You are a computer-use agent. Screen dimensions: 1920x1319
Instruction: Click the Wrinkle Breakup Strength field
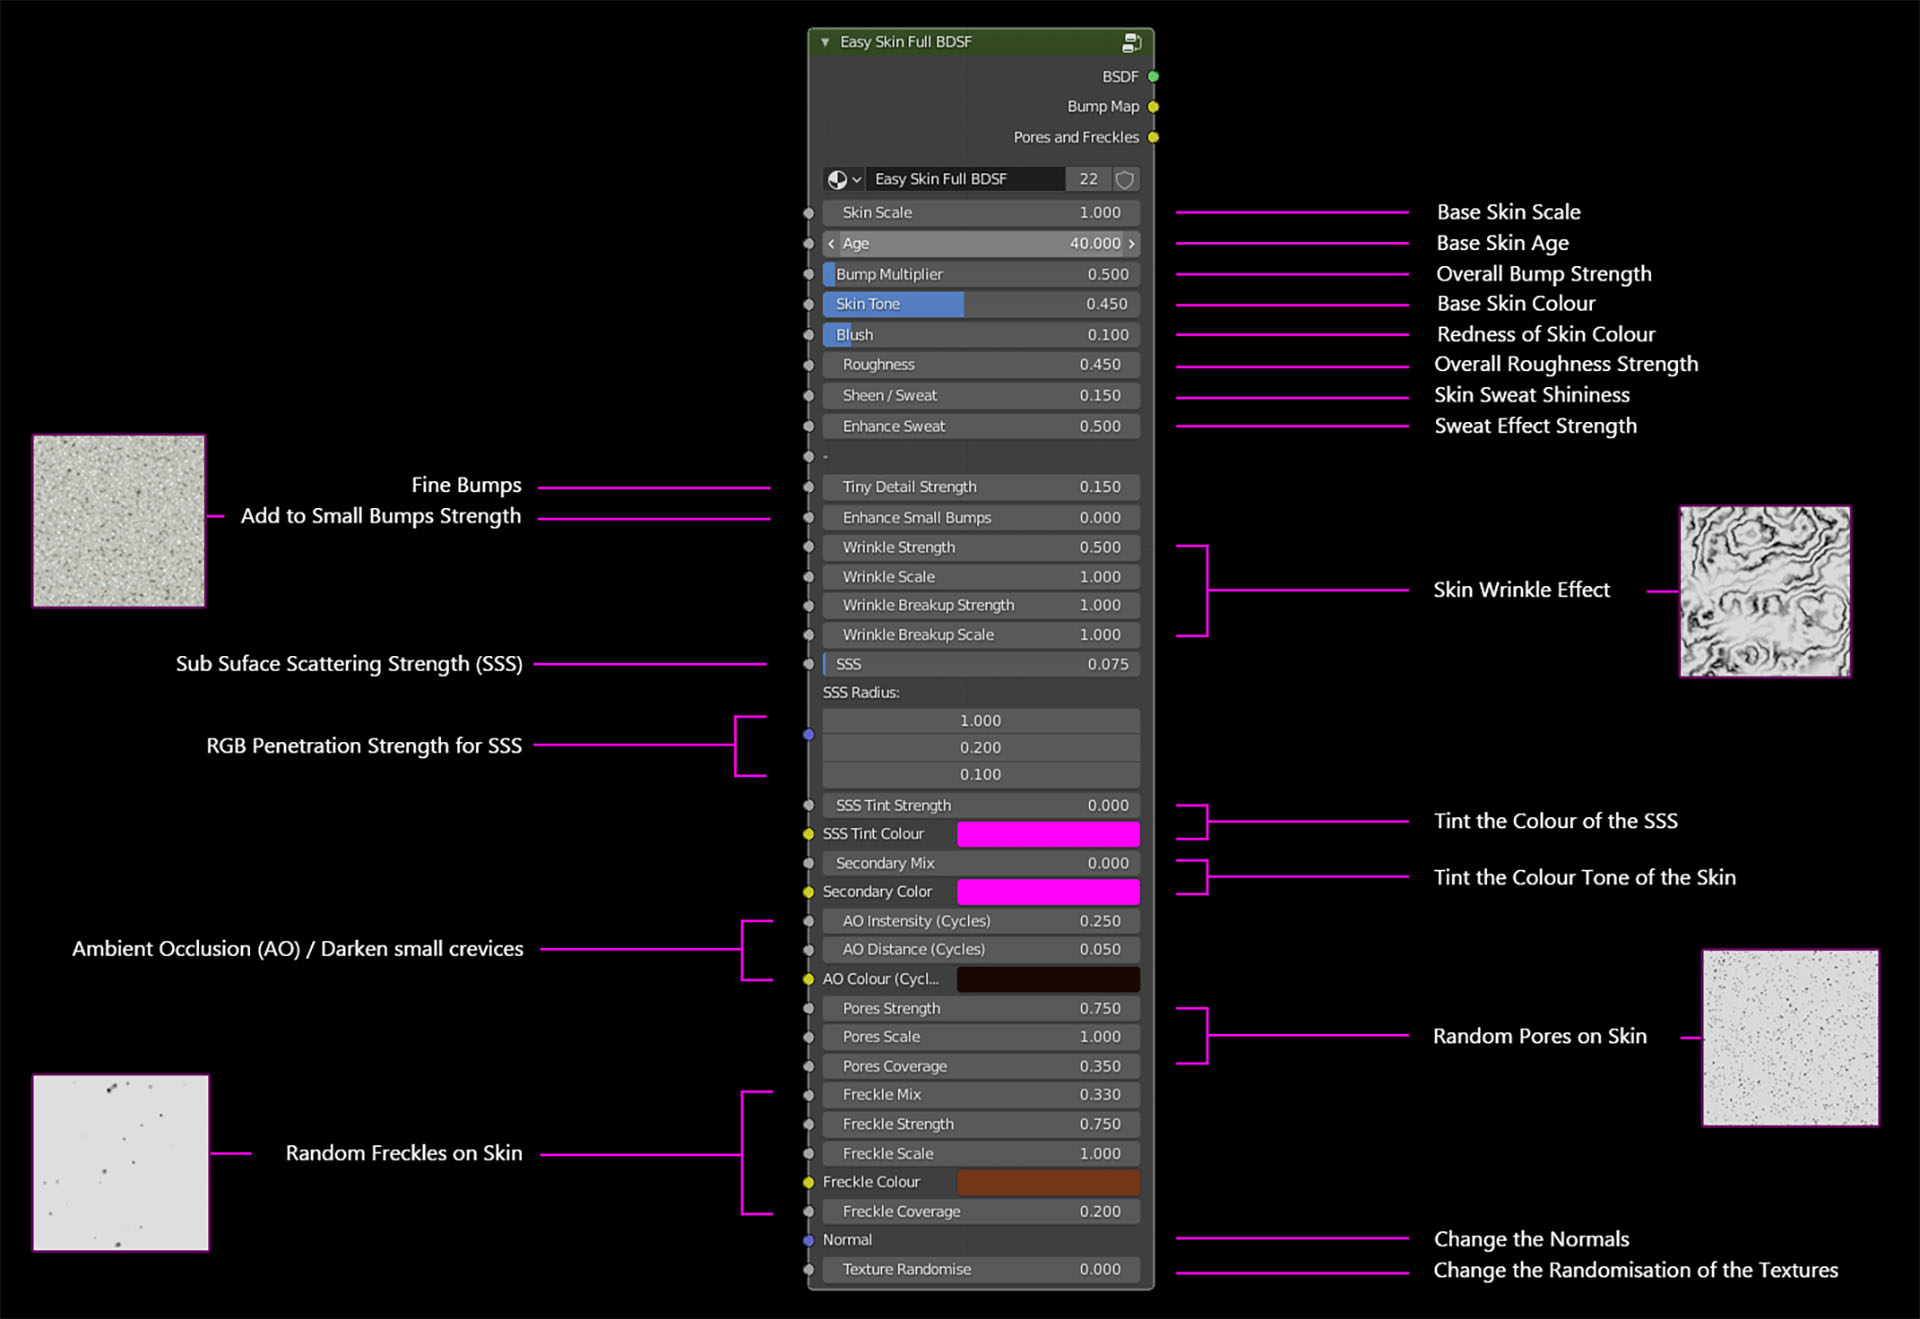pos(981,605)
